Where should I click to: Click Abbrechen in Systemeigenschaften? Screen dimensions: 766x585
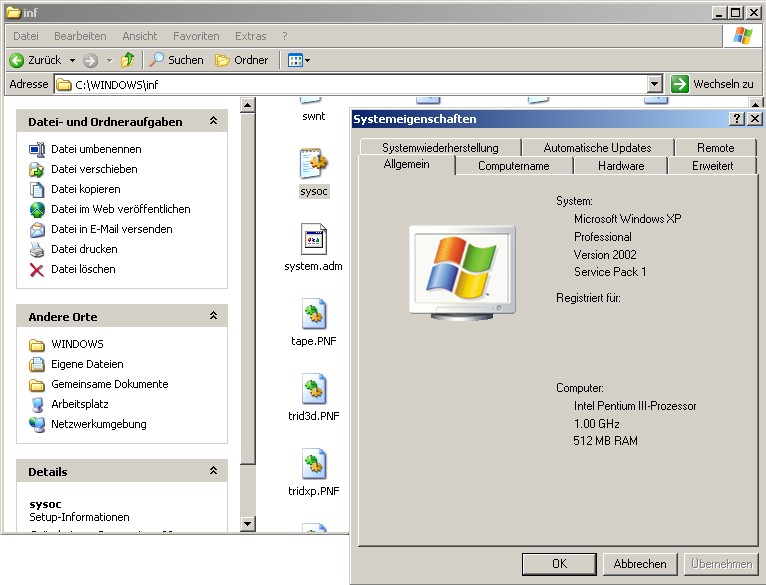tap(640, 564)
